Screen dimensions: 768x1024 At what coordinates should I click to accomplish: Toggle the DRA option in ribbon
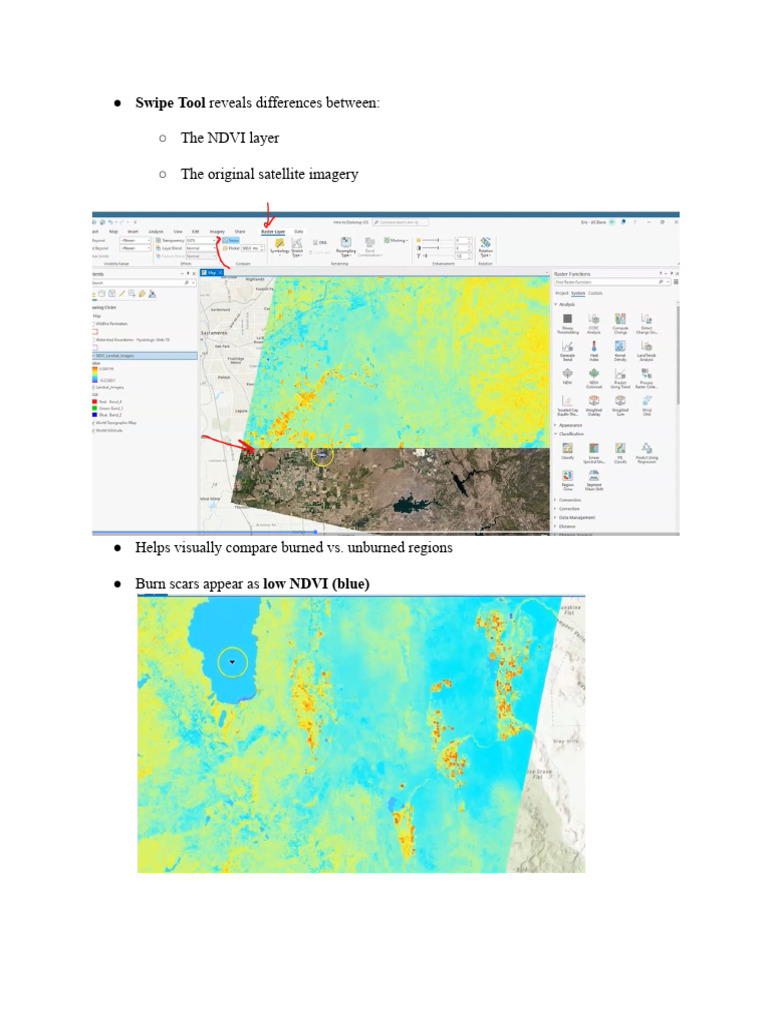320,242
